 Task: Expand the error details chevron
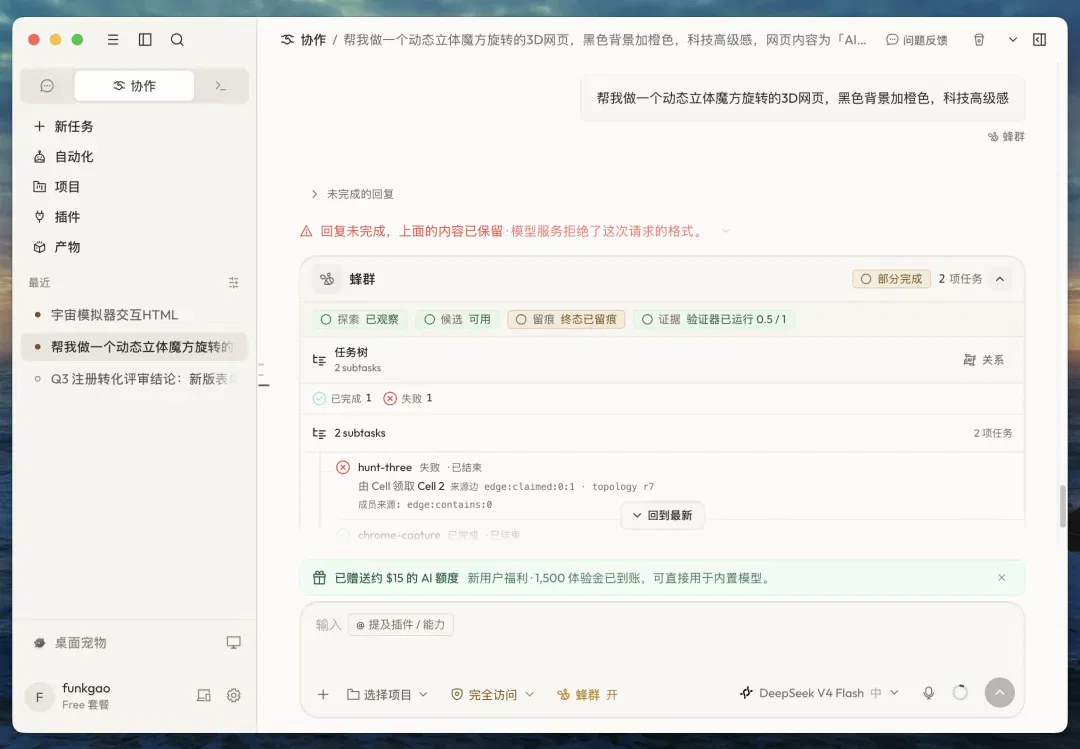tap(725, 232)
